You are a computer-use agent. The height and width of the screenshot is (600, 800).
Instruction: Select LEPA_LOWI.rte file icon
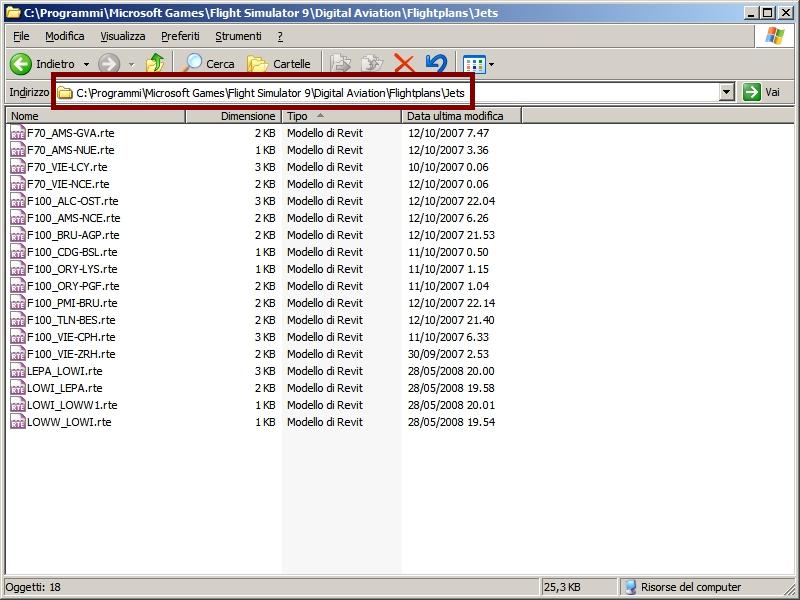tap(18, 371)
